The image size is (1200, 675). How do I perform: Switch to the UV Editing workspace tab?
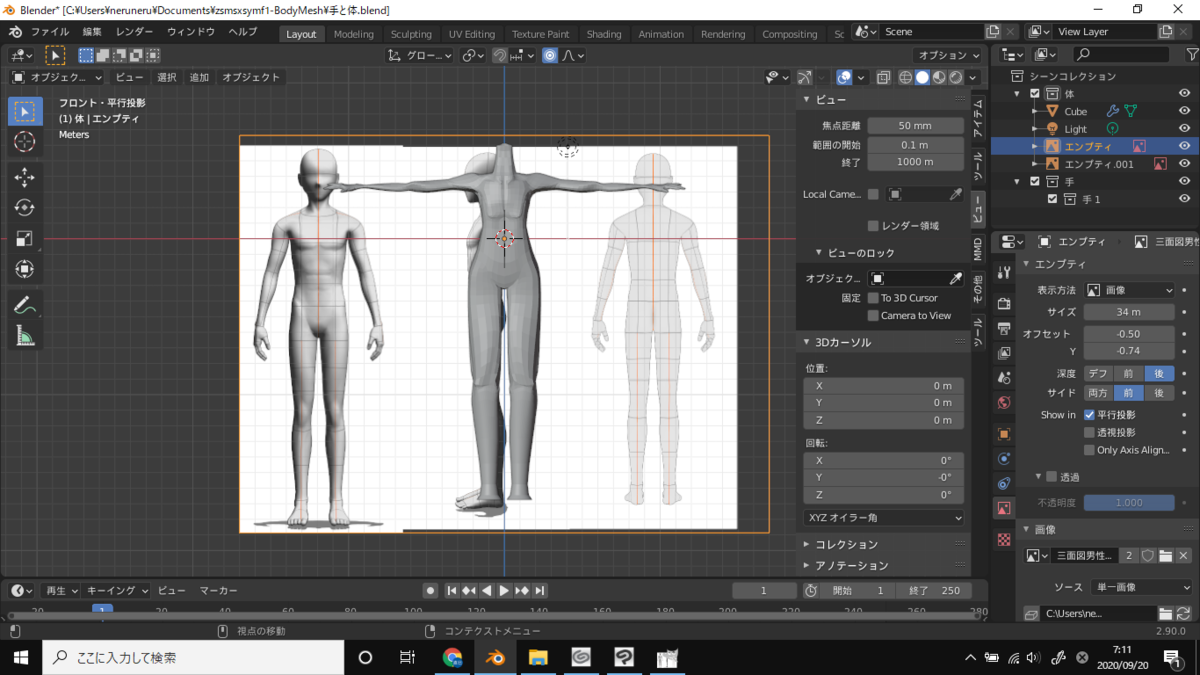[x=472, y=34]
